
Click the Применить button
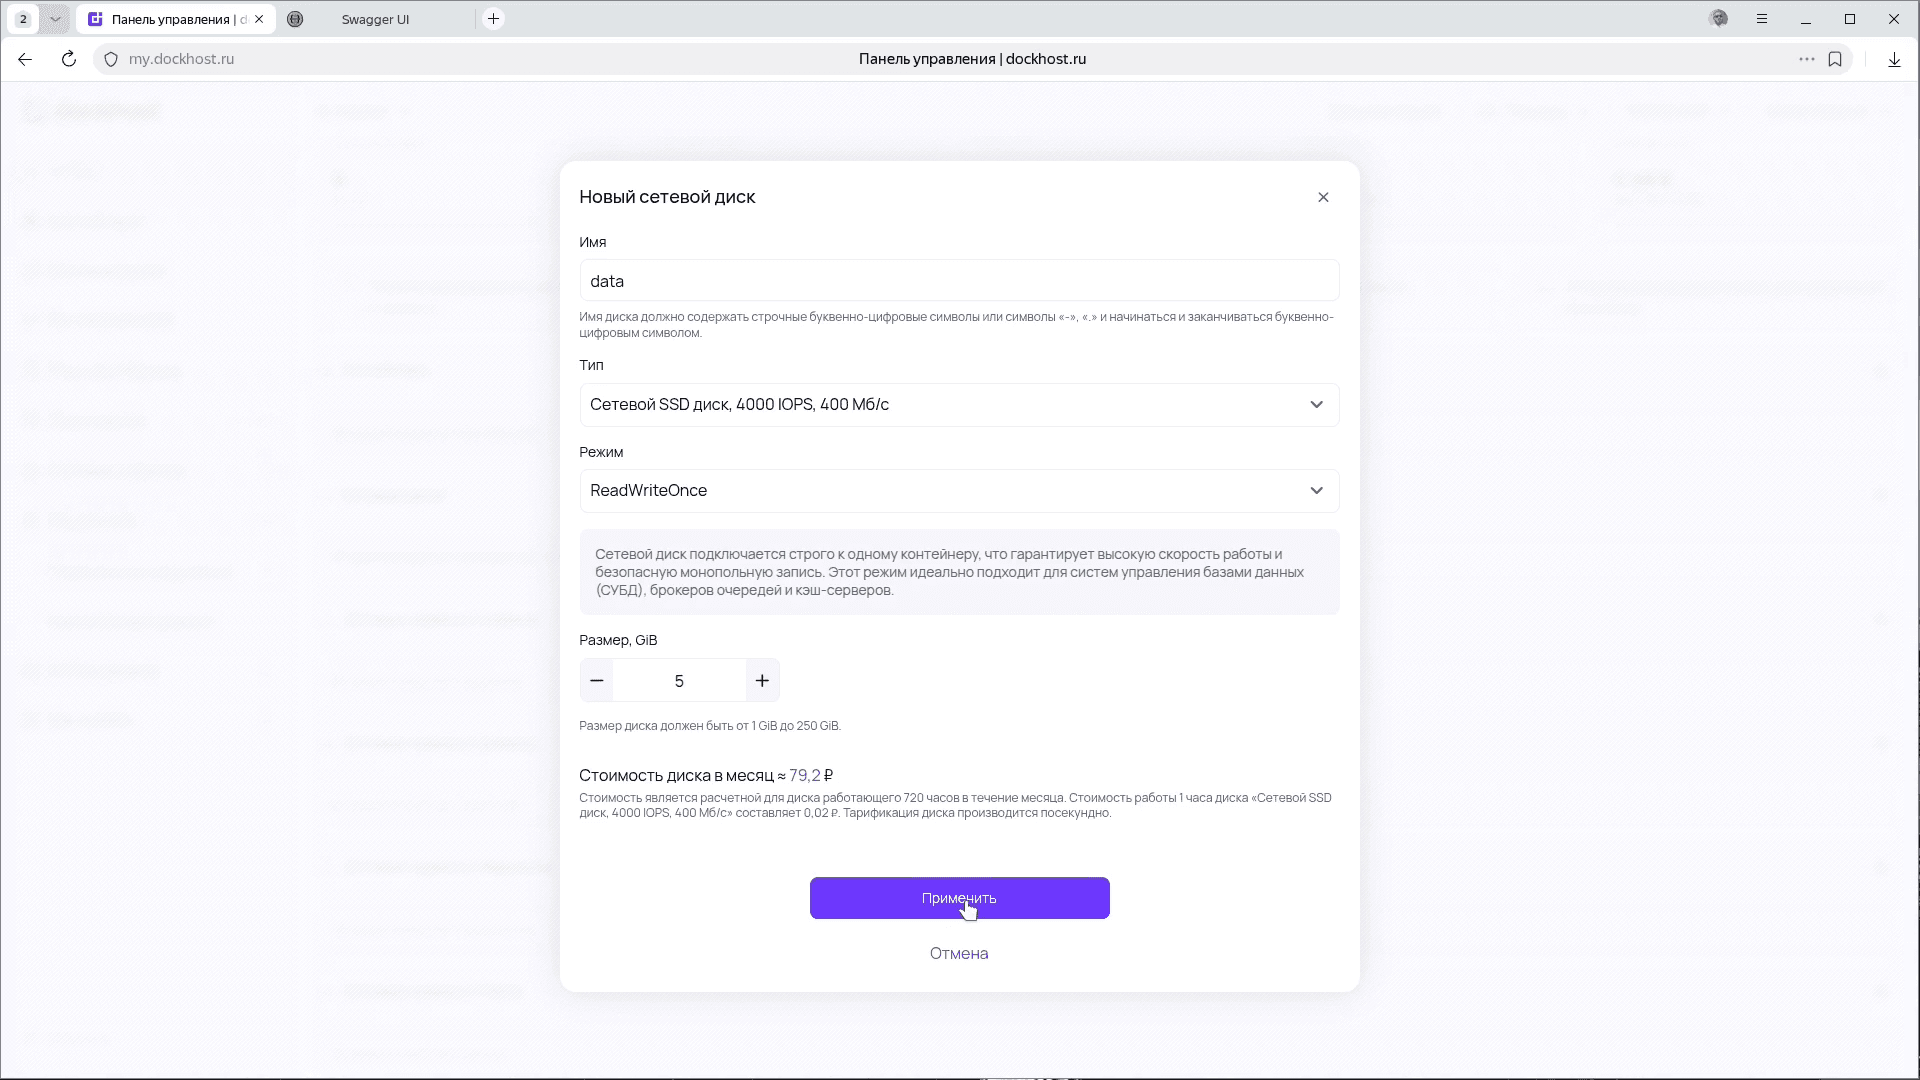tap(959, 898)
